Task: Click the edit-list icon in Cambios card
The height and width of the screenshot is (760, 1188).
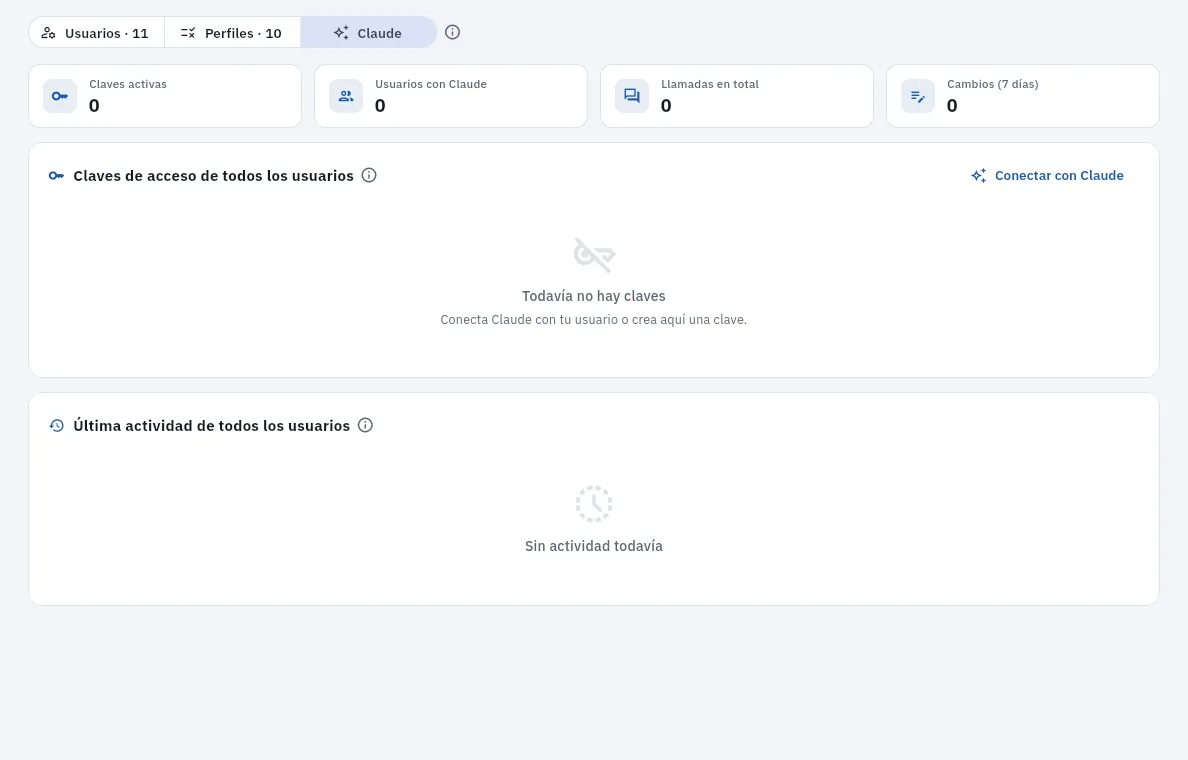Action: tap(918, 96)
